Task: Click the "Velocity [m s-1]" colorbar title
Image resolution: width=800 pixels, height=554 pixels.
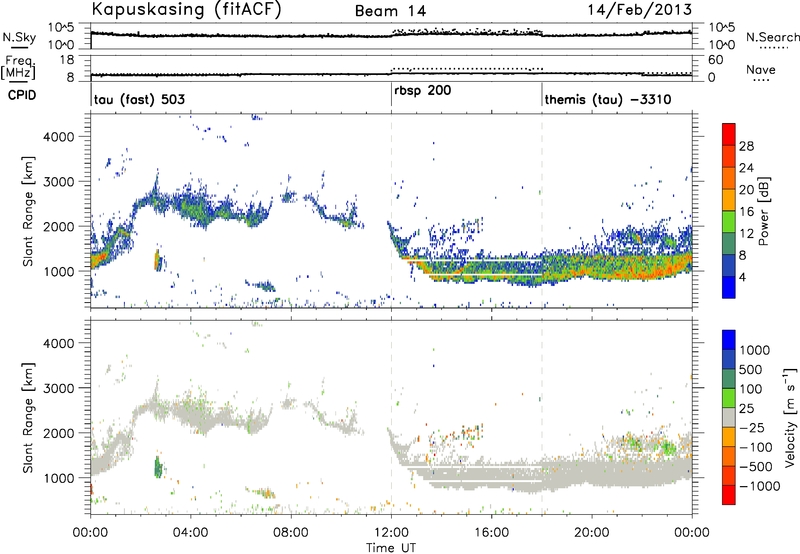Action: (x=790, y=417)
